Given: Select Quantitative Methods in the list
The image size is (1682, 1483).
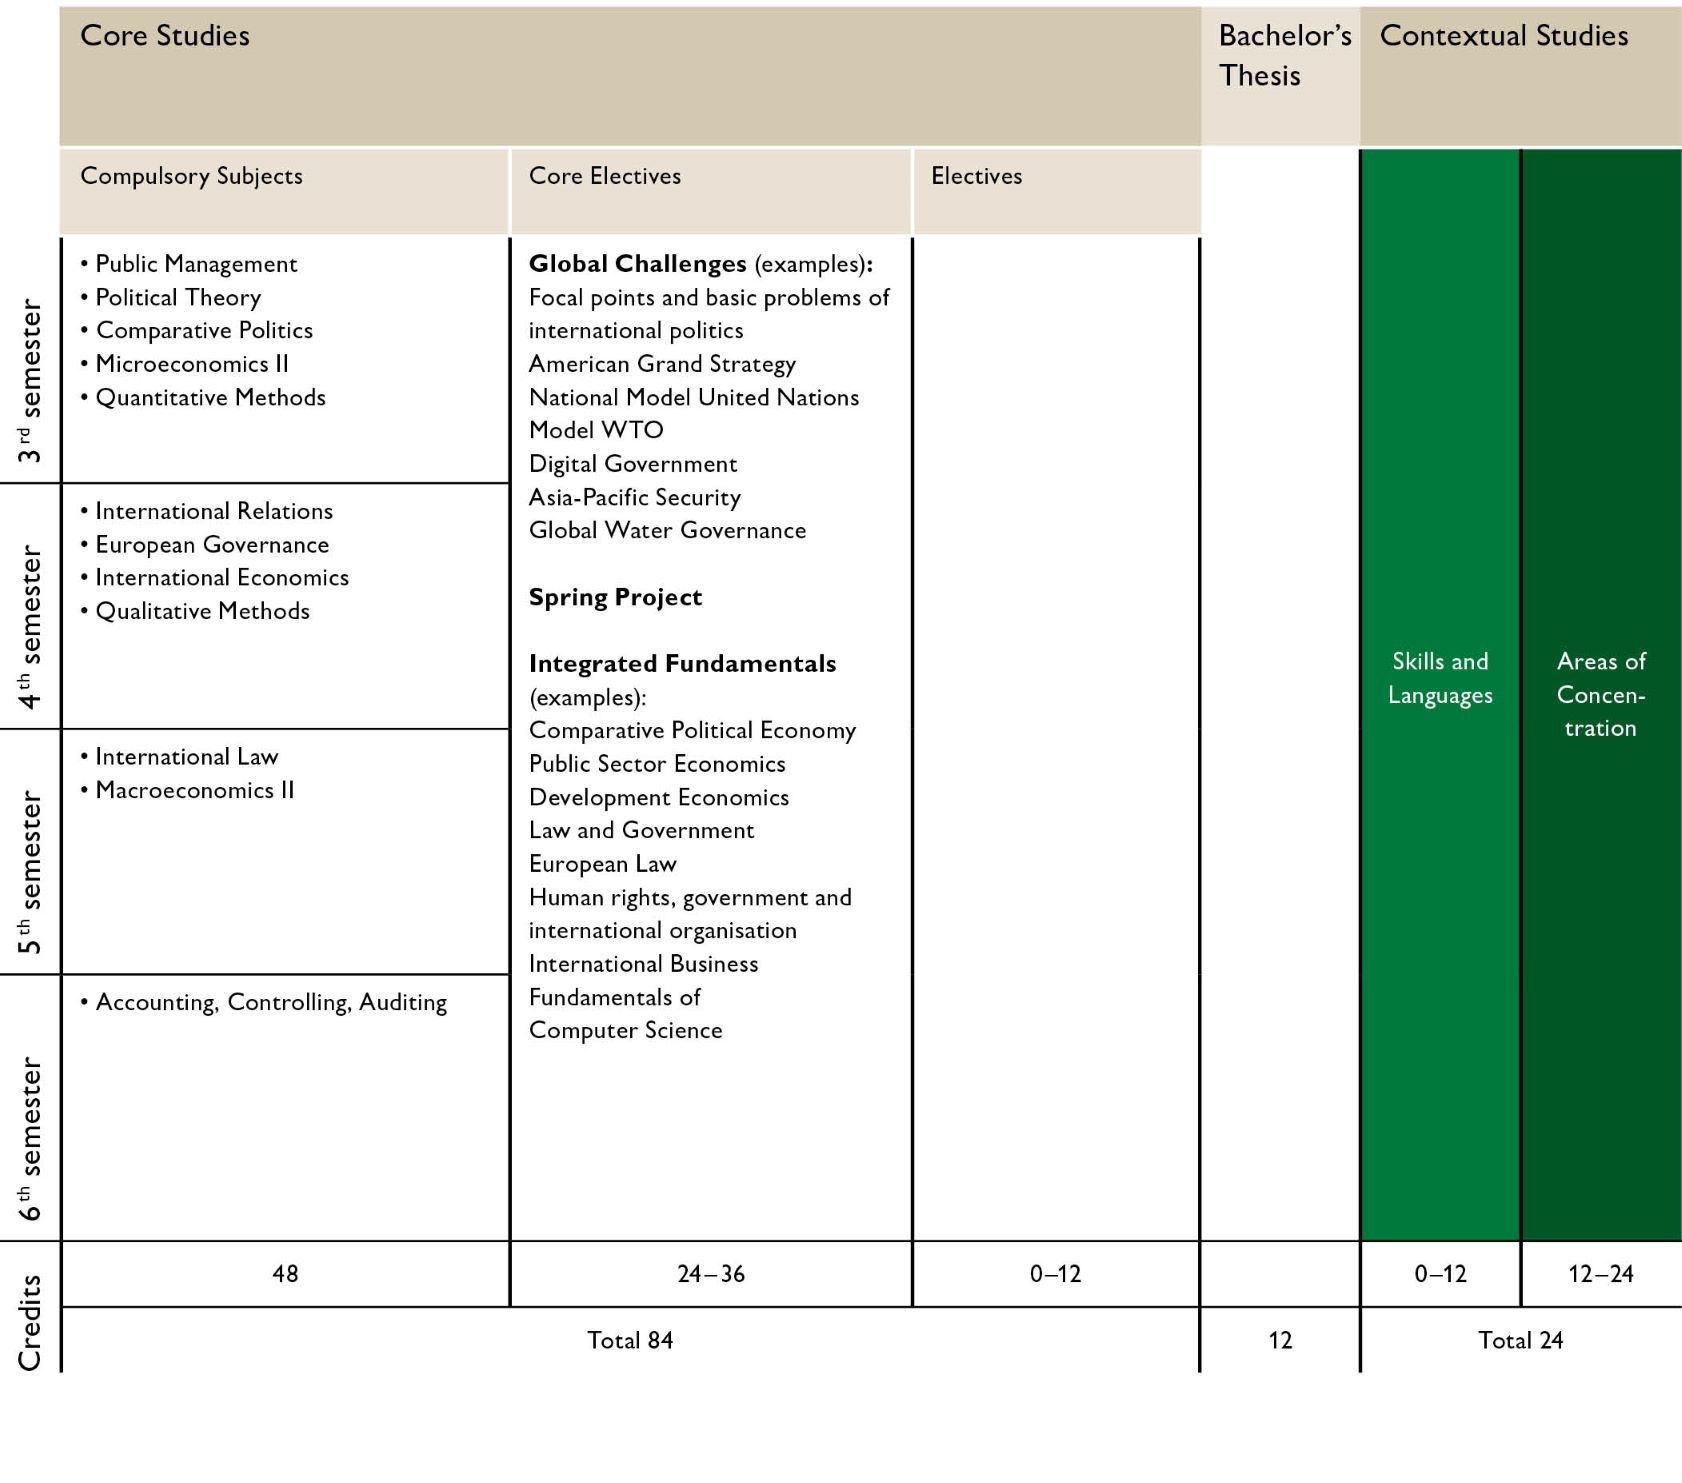Looking at the screenshot, I should point(210,398).
